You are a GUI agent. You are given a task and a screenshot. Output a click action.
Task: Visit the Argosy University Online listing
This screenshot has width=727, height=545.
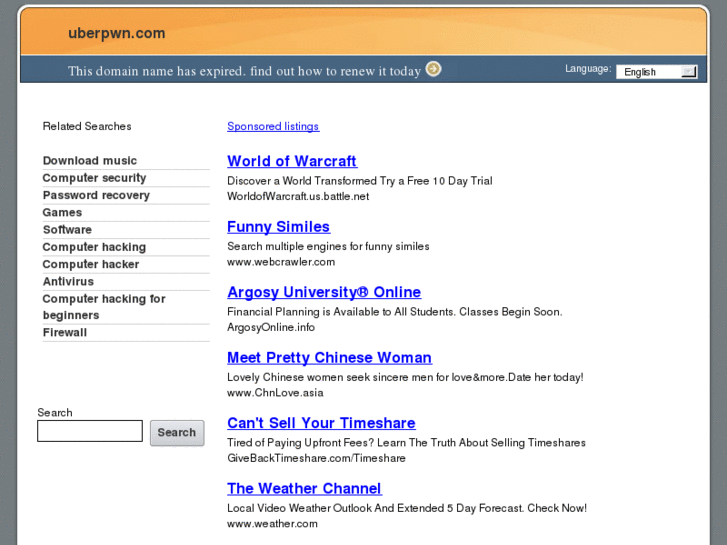[324, 292]
